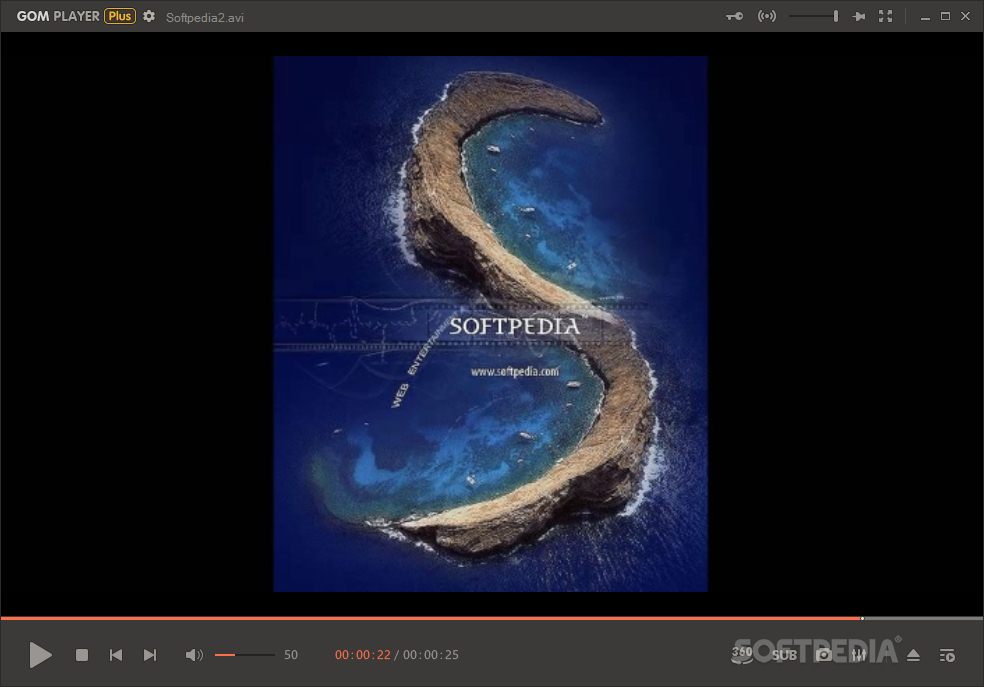Image resolution: width=984 pixels, height=687 pixels.
Task: Toggle the playlist panel icon
Action: point(948,656)
